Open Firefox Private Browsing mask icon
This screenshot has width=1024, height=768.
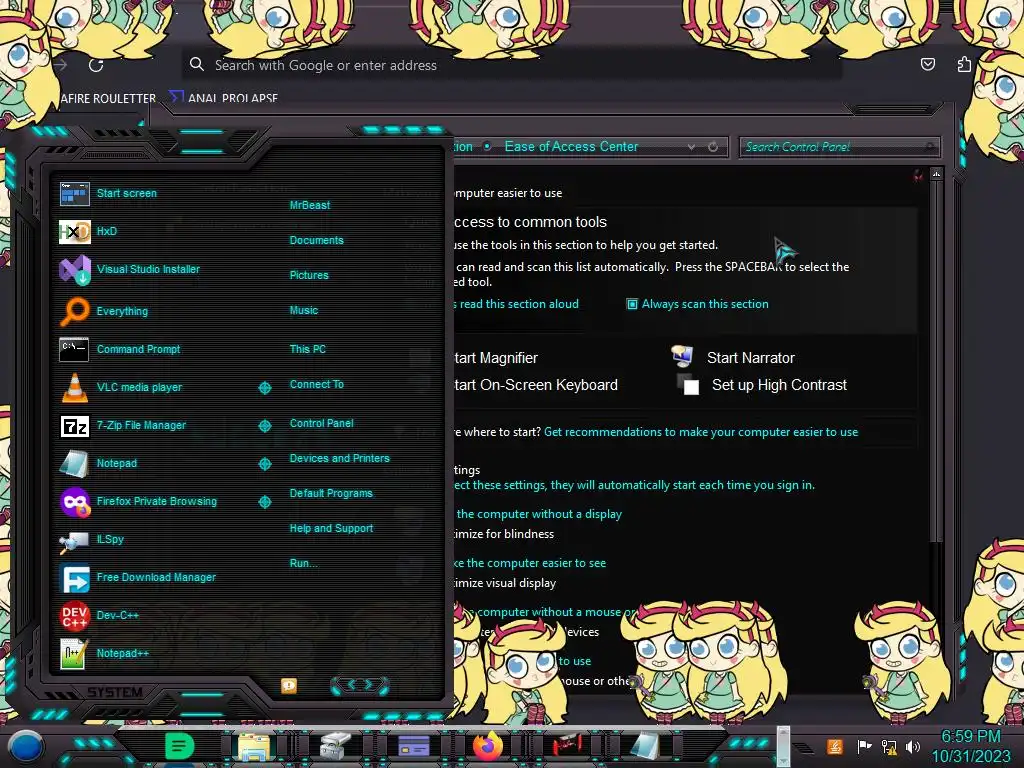click(74, 502)
